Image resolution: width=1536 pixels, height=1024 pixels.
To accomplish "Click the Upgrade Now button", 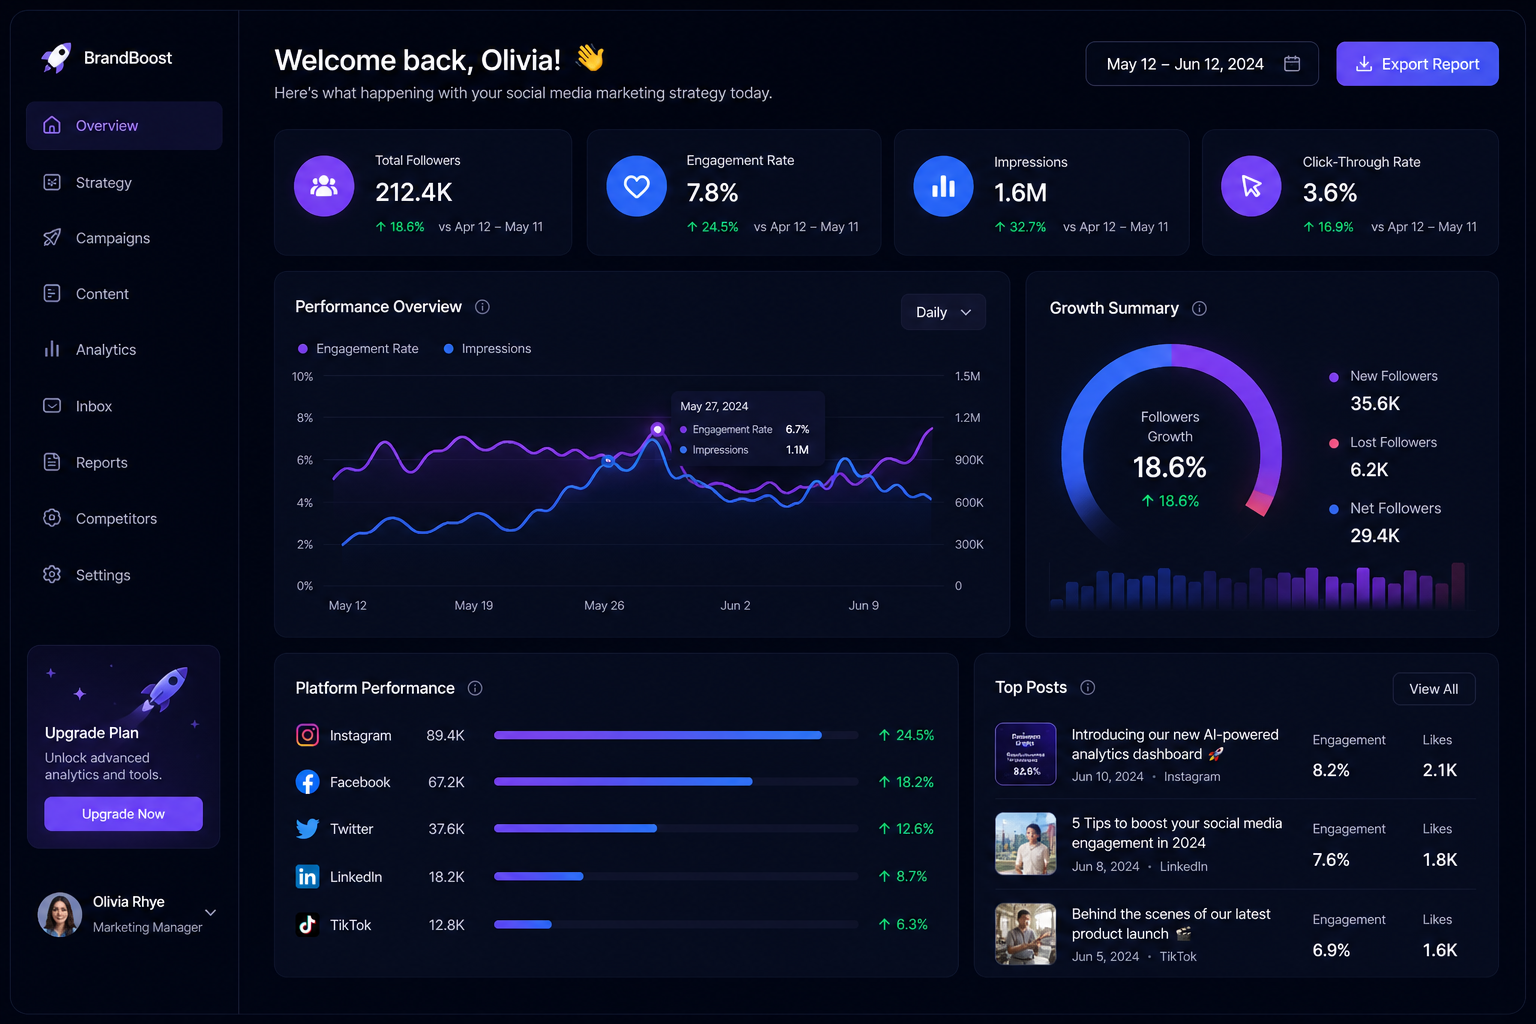I will pos(123,814).
